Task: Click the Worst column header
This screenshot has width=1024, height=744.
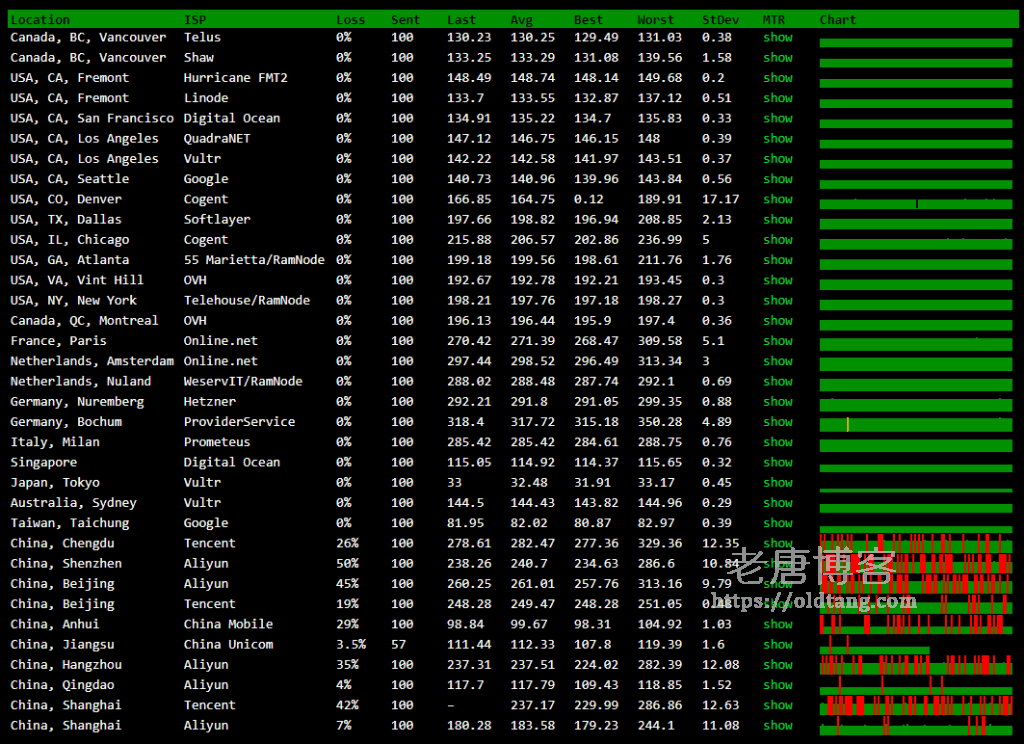Action: click(656, 20)
